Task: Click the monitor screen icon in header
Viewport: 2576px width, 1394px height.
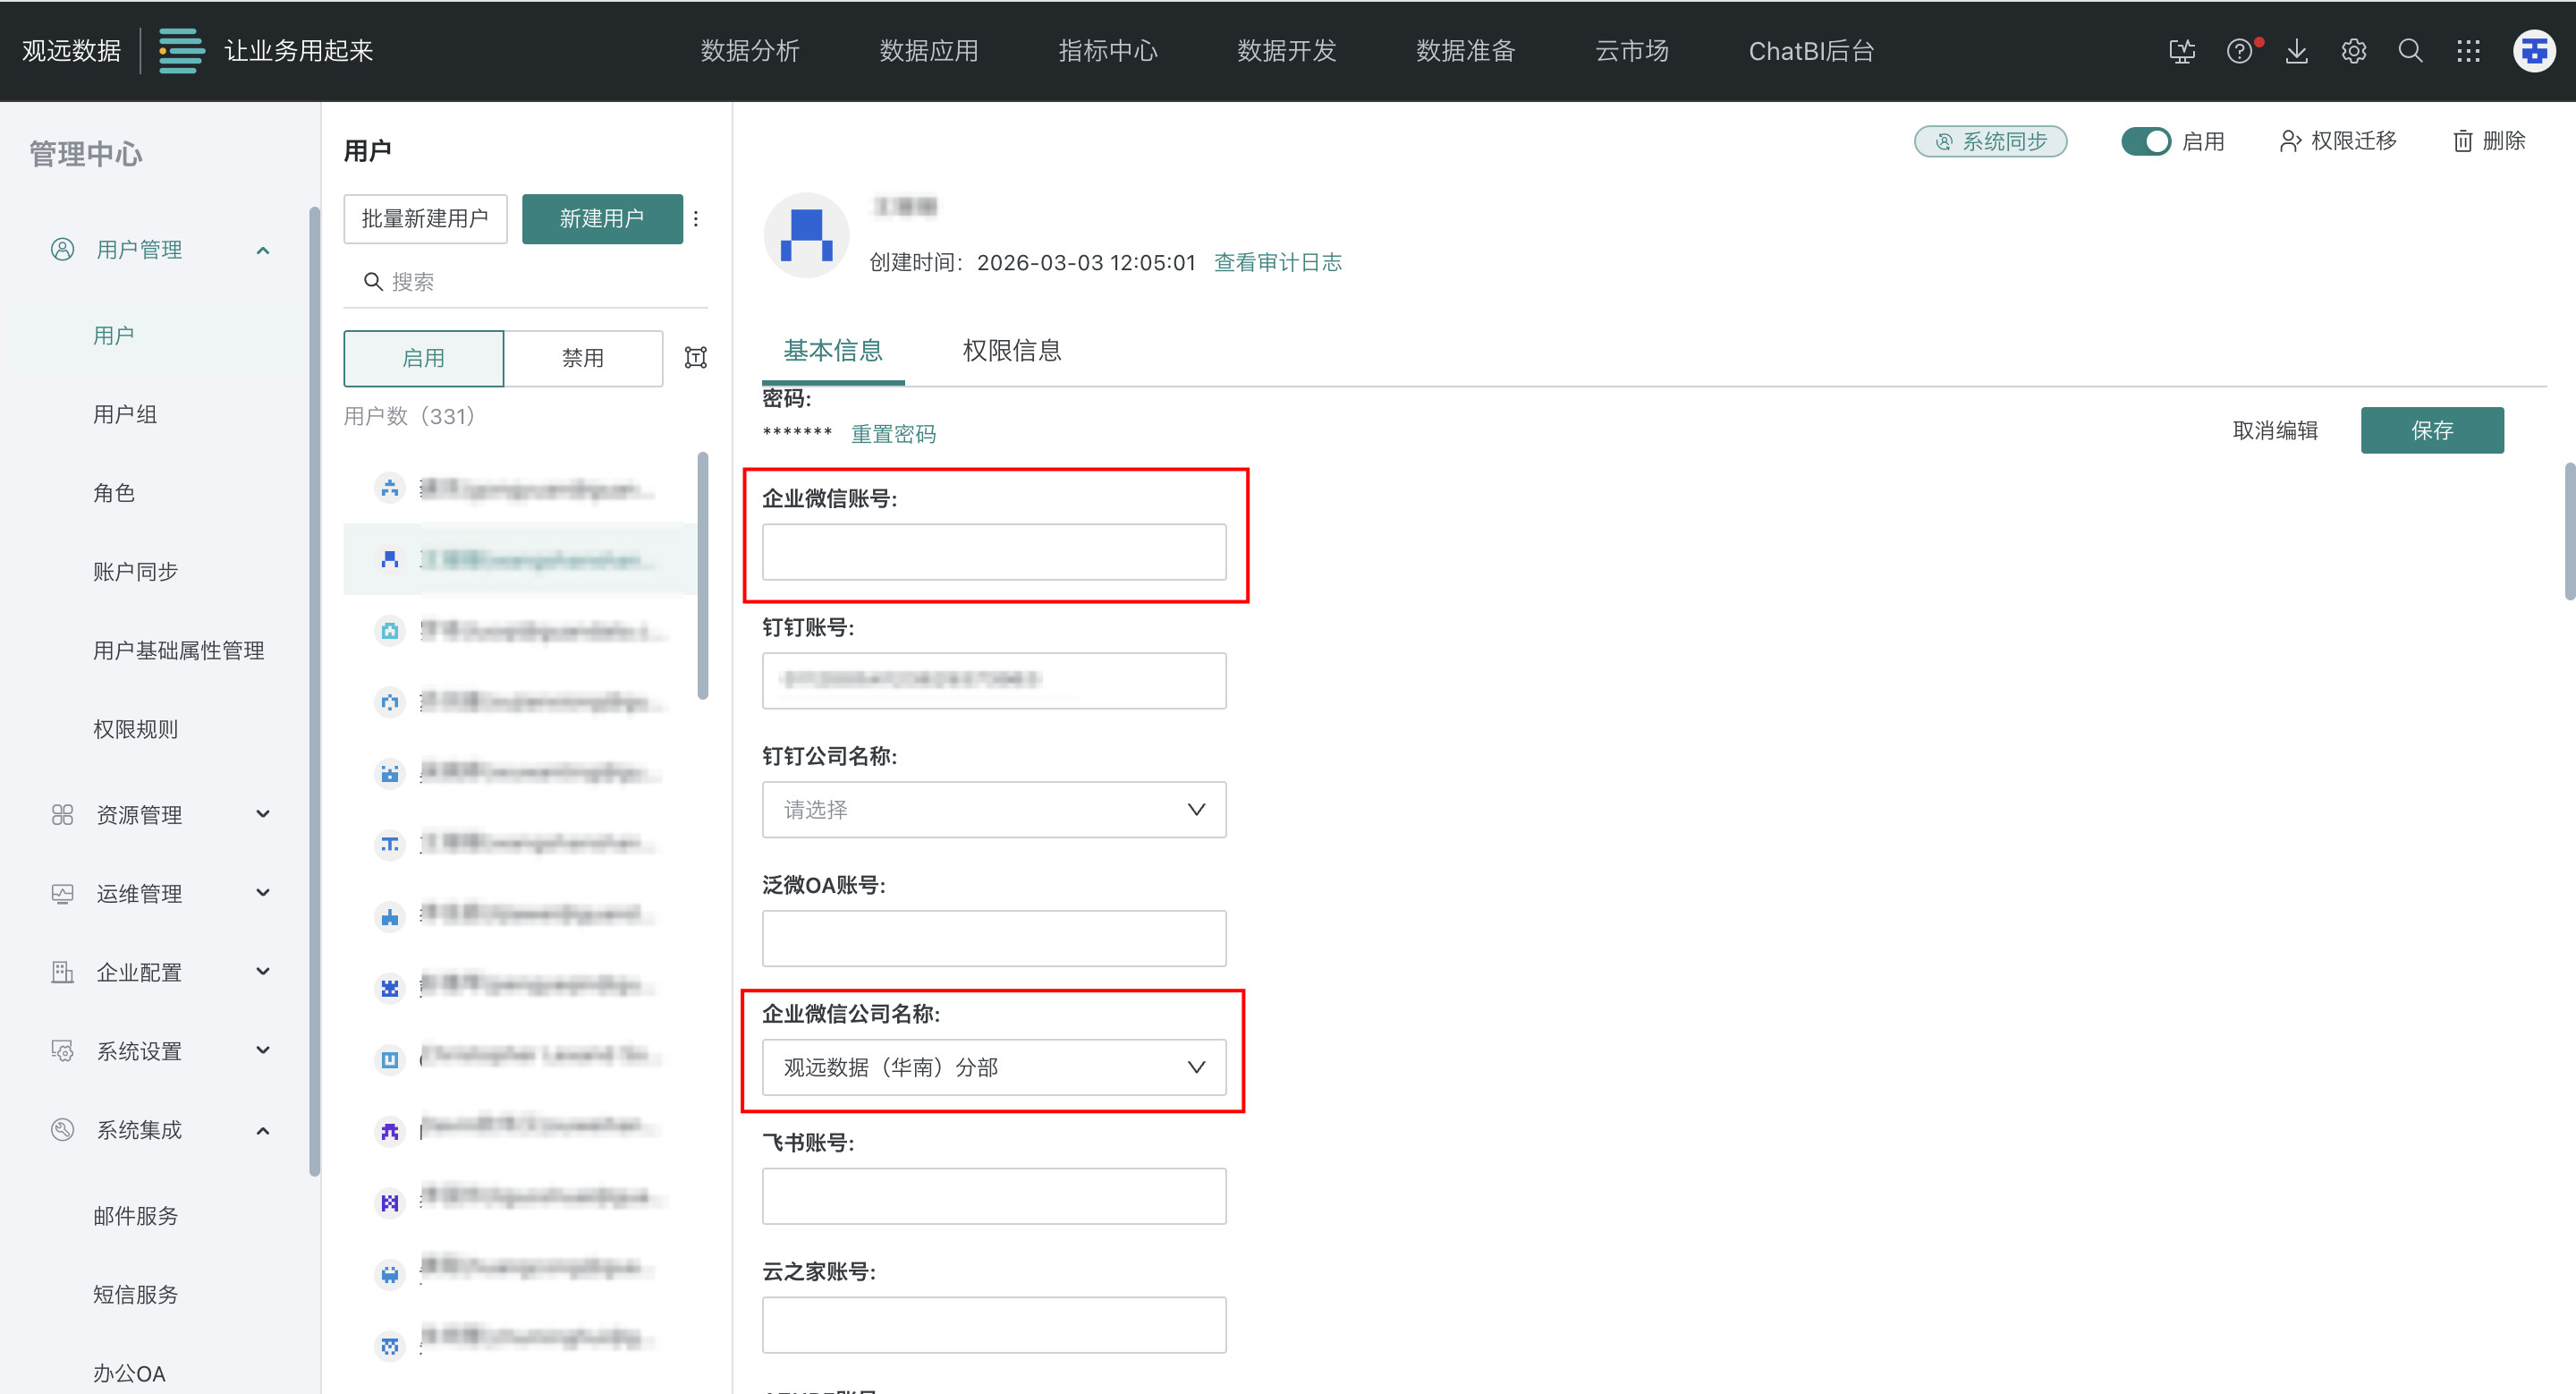Action: coord(2182,51)
